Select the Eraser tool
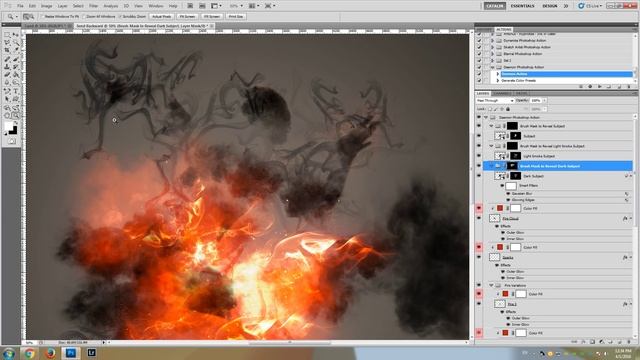Image resolution: width=640 pixels, height=360 pixels. (7, 74)
